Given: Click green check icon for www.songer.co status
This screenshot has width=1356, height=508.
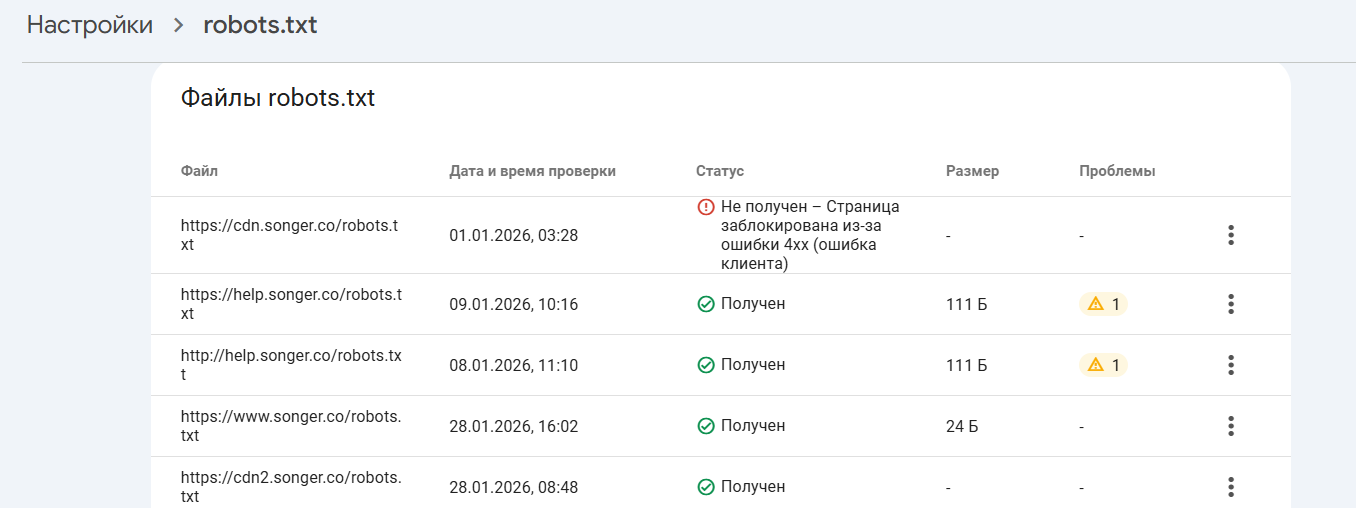Looking at the screenshot, I should pos(706,426).
